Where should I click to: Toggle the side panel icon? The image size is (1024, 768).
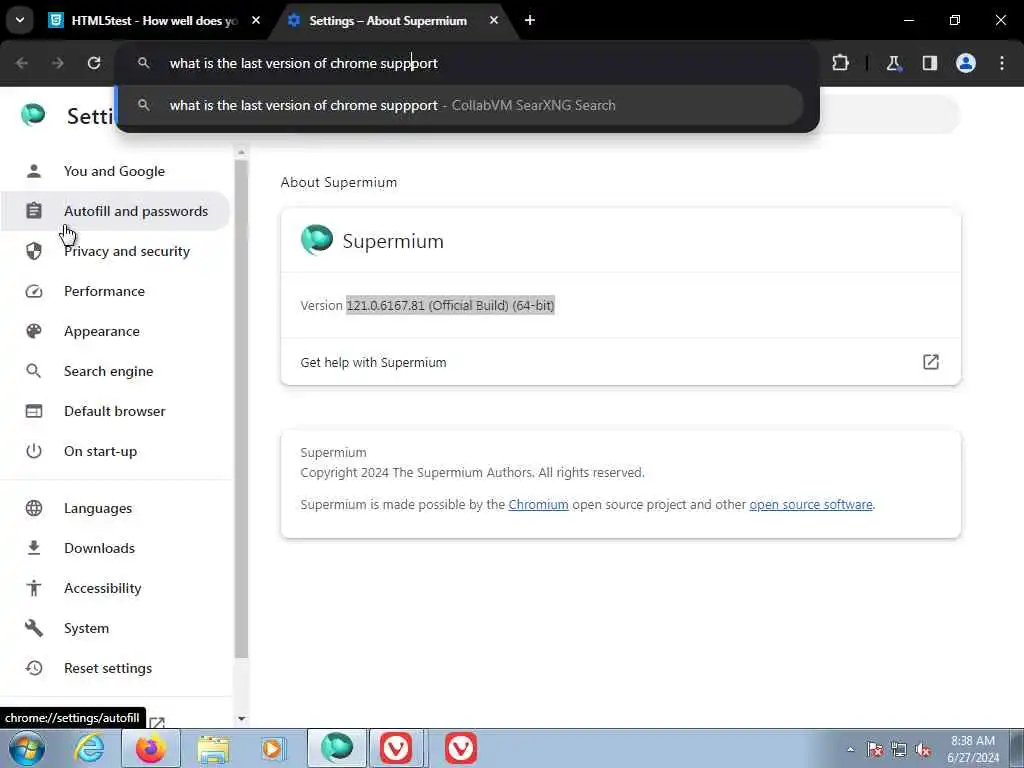click(929, 63)
